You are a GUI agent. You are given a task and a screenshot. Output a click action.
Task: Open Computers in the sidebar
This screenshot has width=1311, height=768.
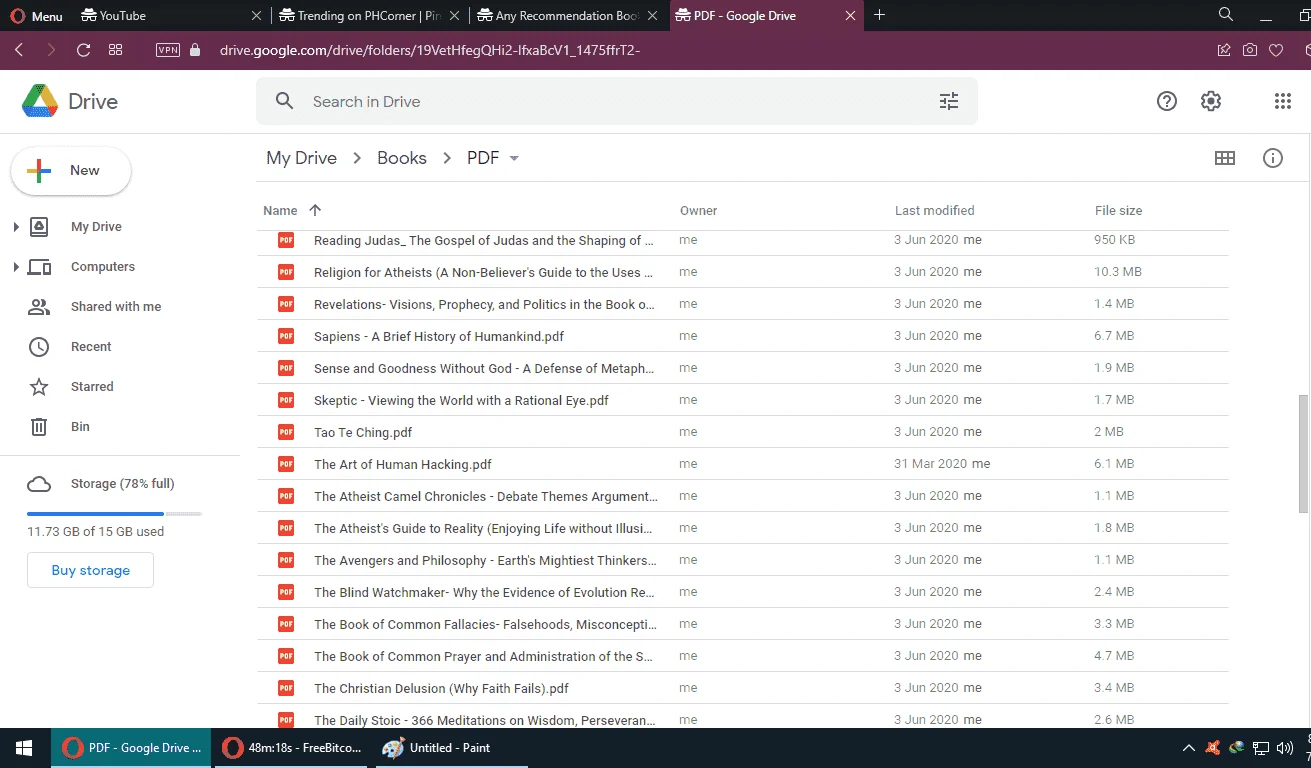103,267
